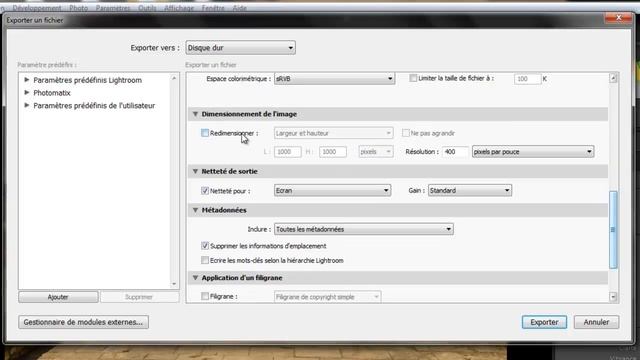The image size is (640, 360).
Task: Open the Paramètres menu
Action: click(x=113, y=8)
